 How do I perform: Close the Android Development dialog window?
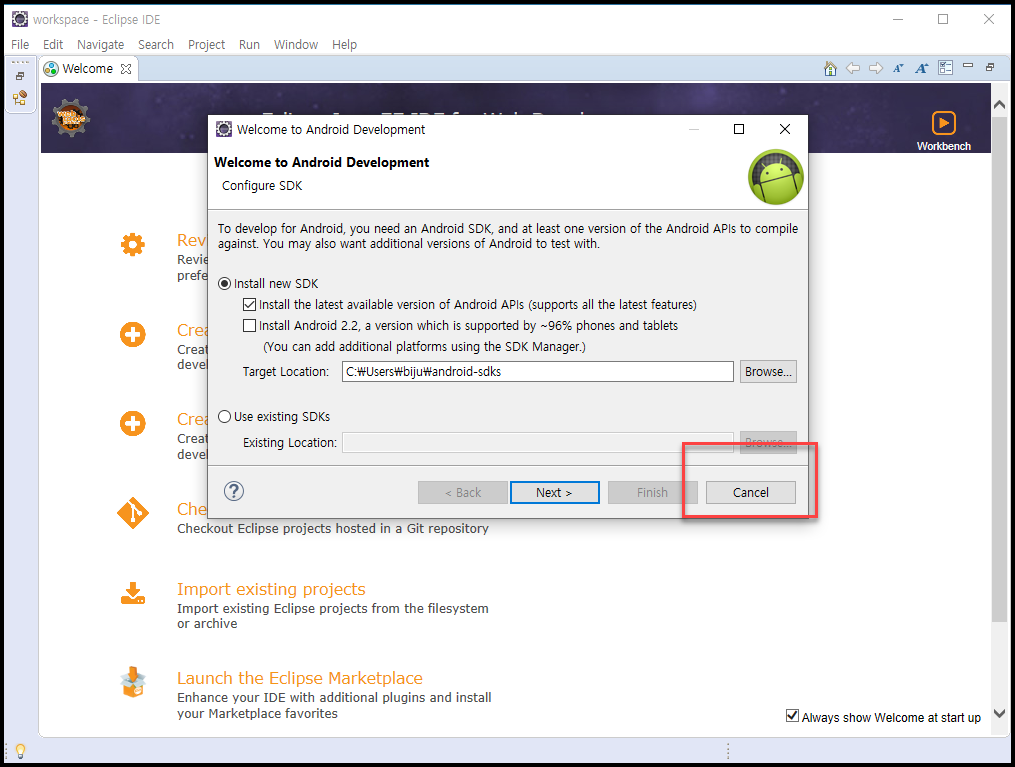785,129
